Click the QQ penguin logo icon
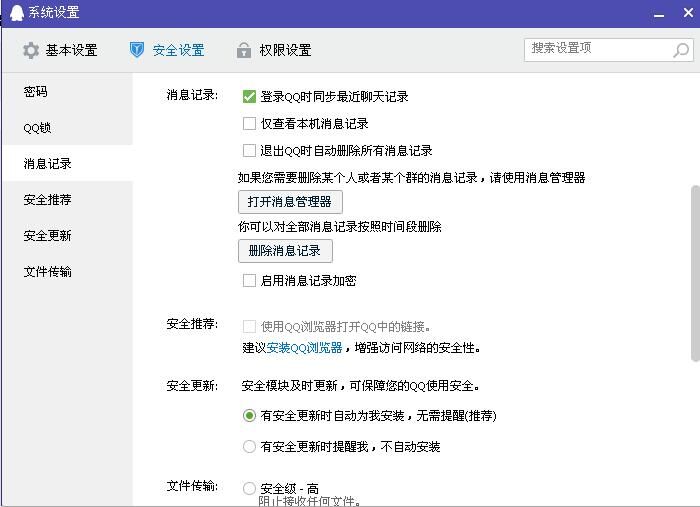Image resolution: width=700 pixels, height=507 pixels. pos(16,13)
